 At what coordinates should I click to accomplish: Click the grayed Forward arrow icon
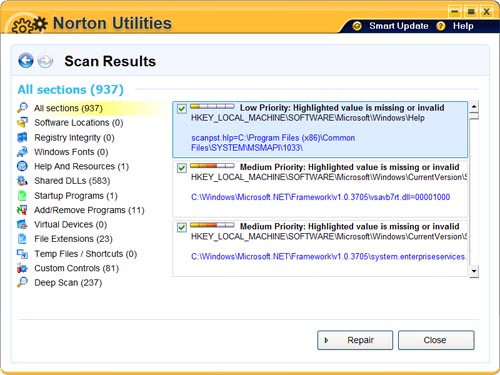point(45,61)
